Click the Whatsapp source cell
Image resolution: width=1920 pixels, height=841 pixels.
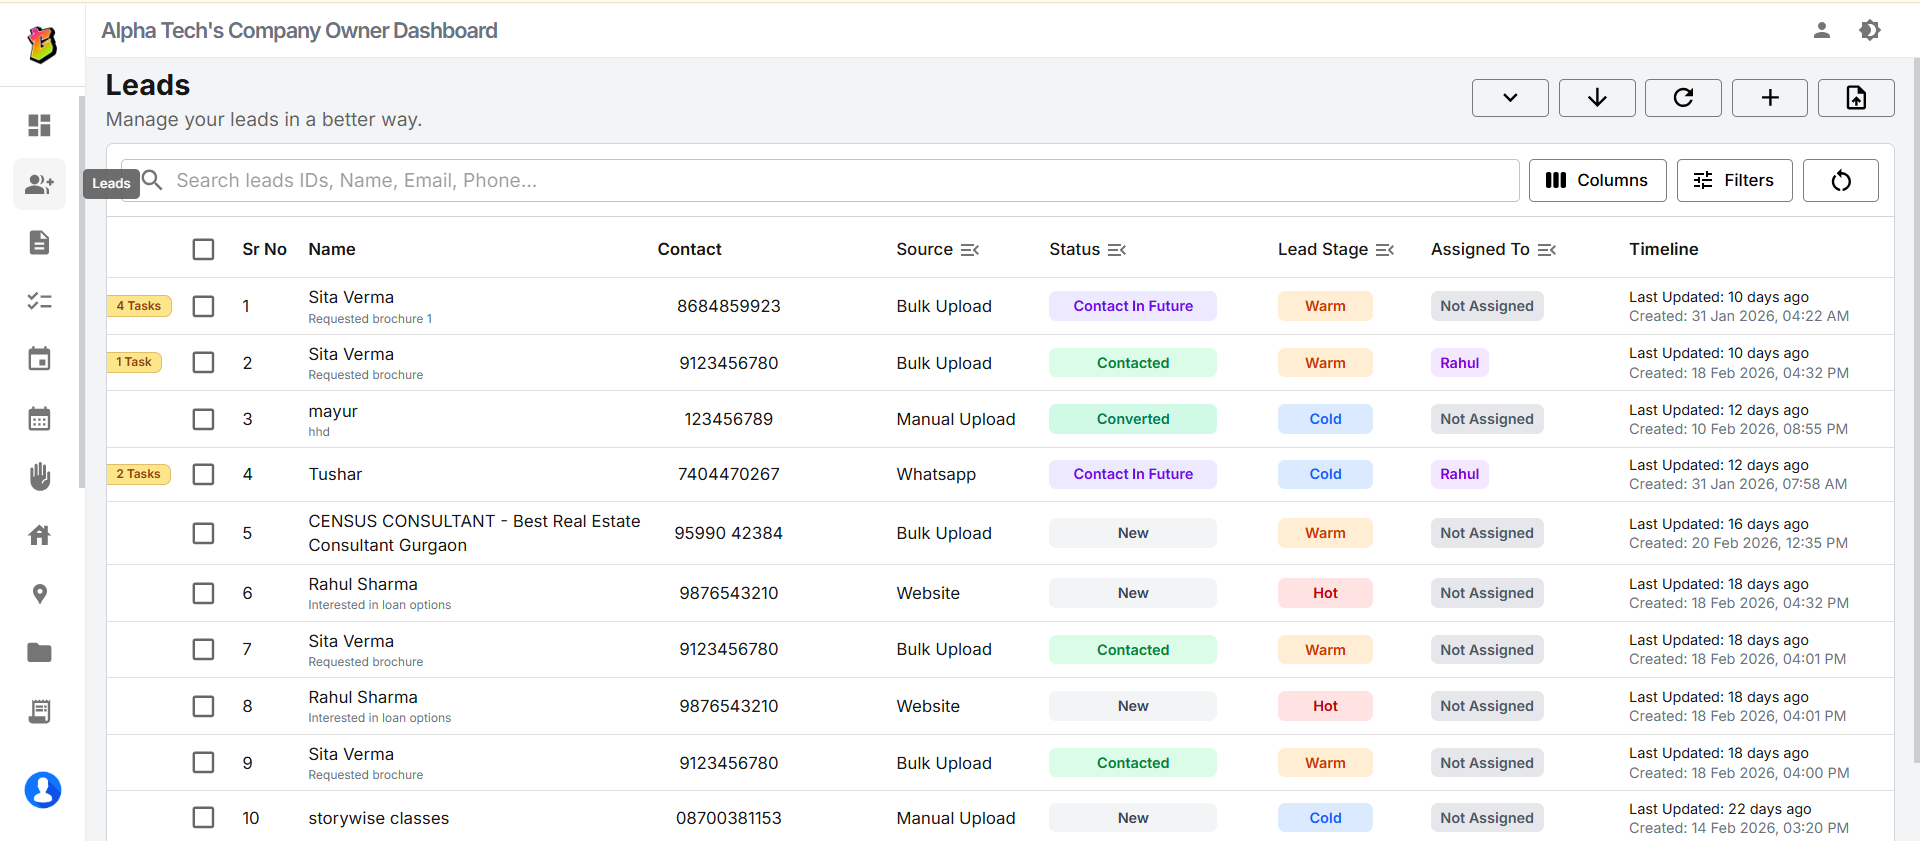pos(936,474)
